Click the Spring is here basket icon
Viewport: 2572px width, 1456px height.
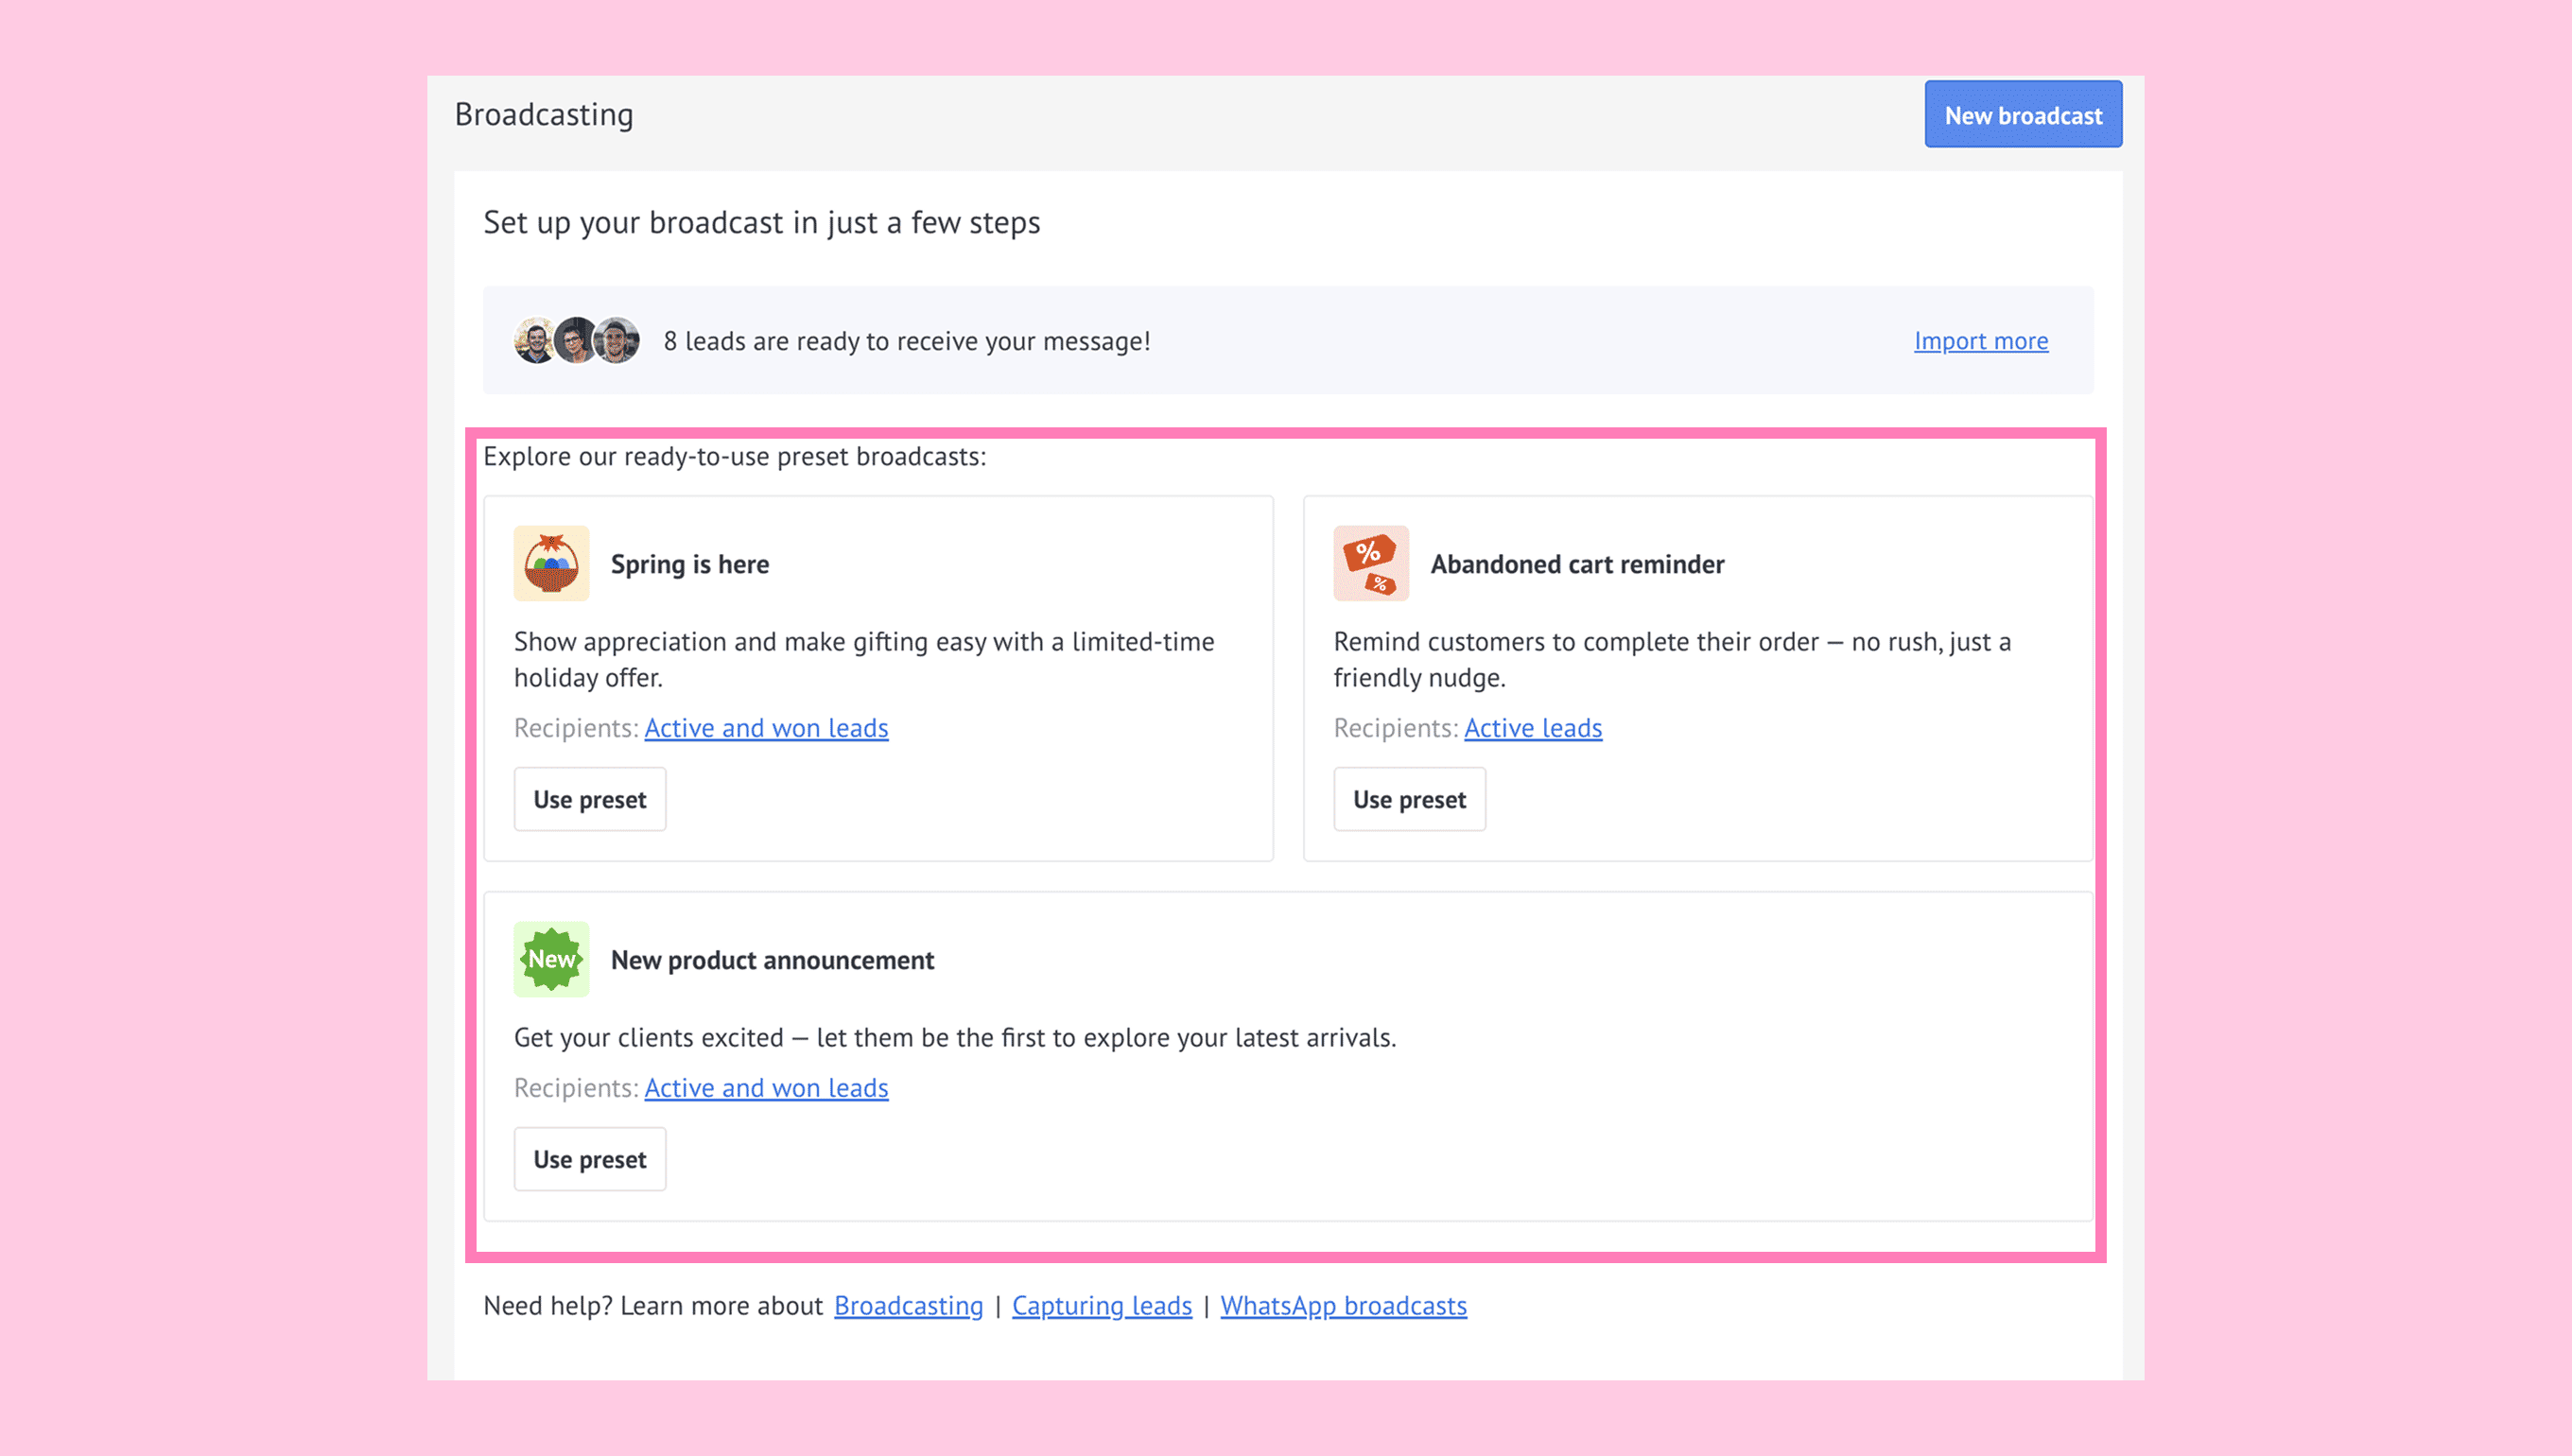(x=551, y=564)
